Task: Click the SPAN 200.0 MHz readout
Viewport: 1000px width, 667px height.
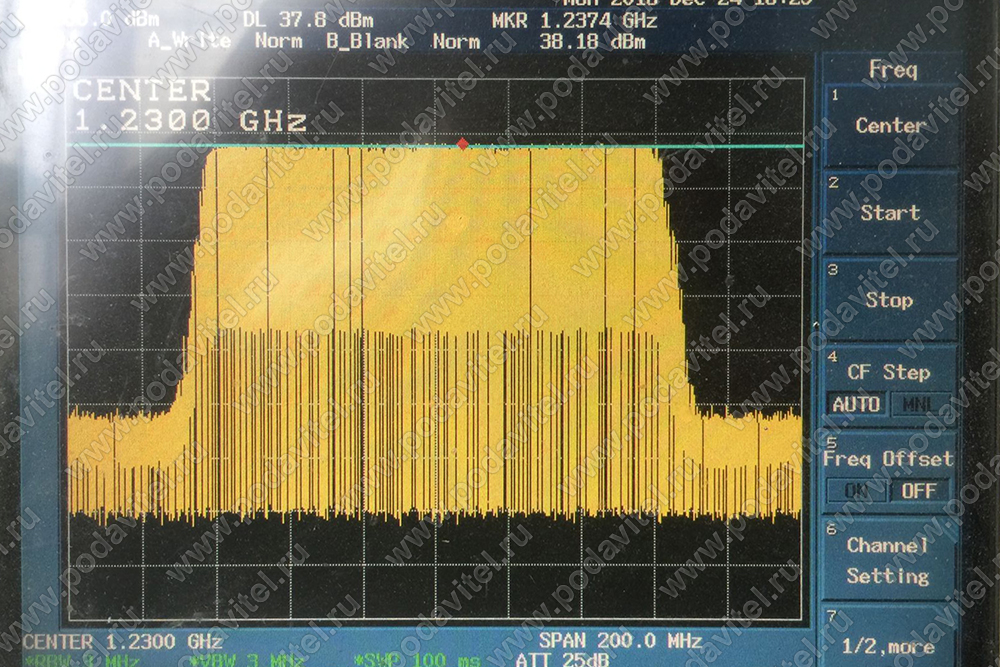Action: coord(621,640)
